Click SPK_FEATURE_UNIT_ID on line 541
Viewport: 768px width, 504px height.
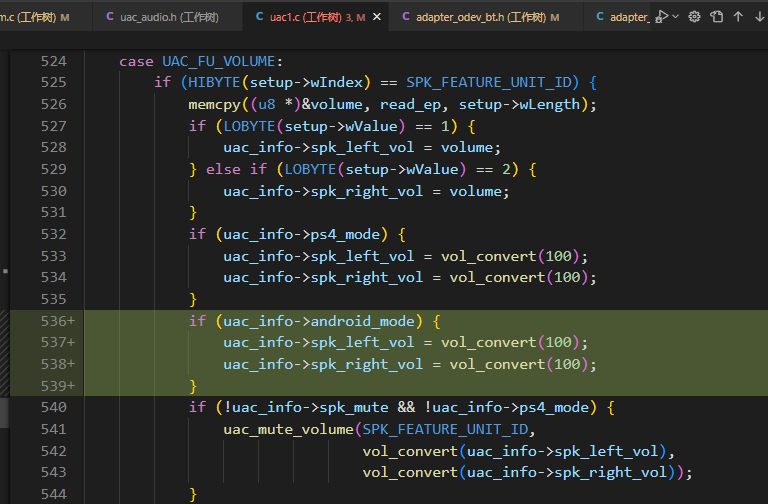(x=445, y=429)
